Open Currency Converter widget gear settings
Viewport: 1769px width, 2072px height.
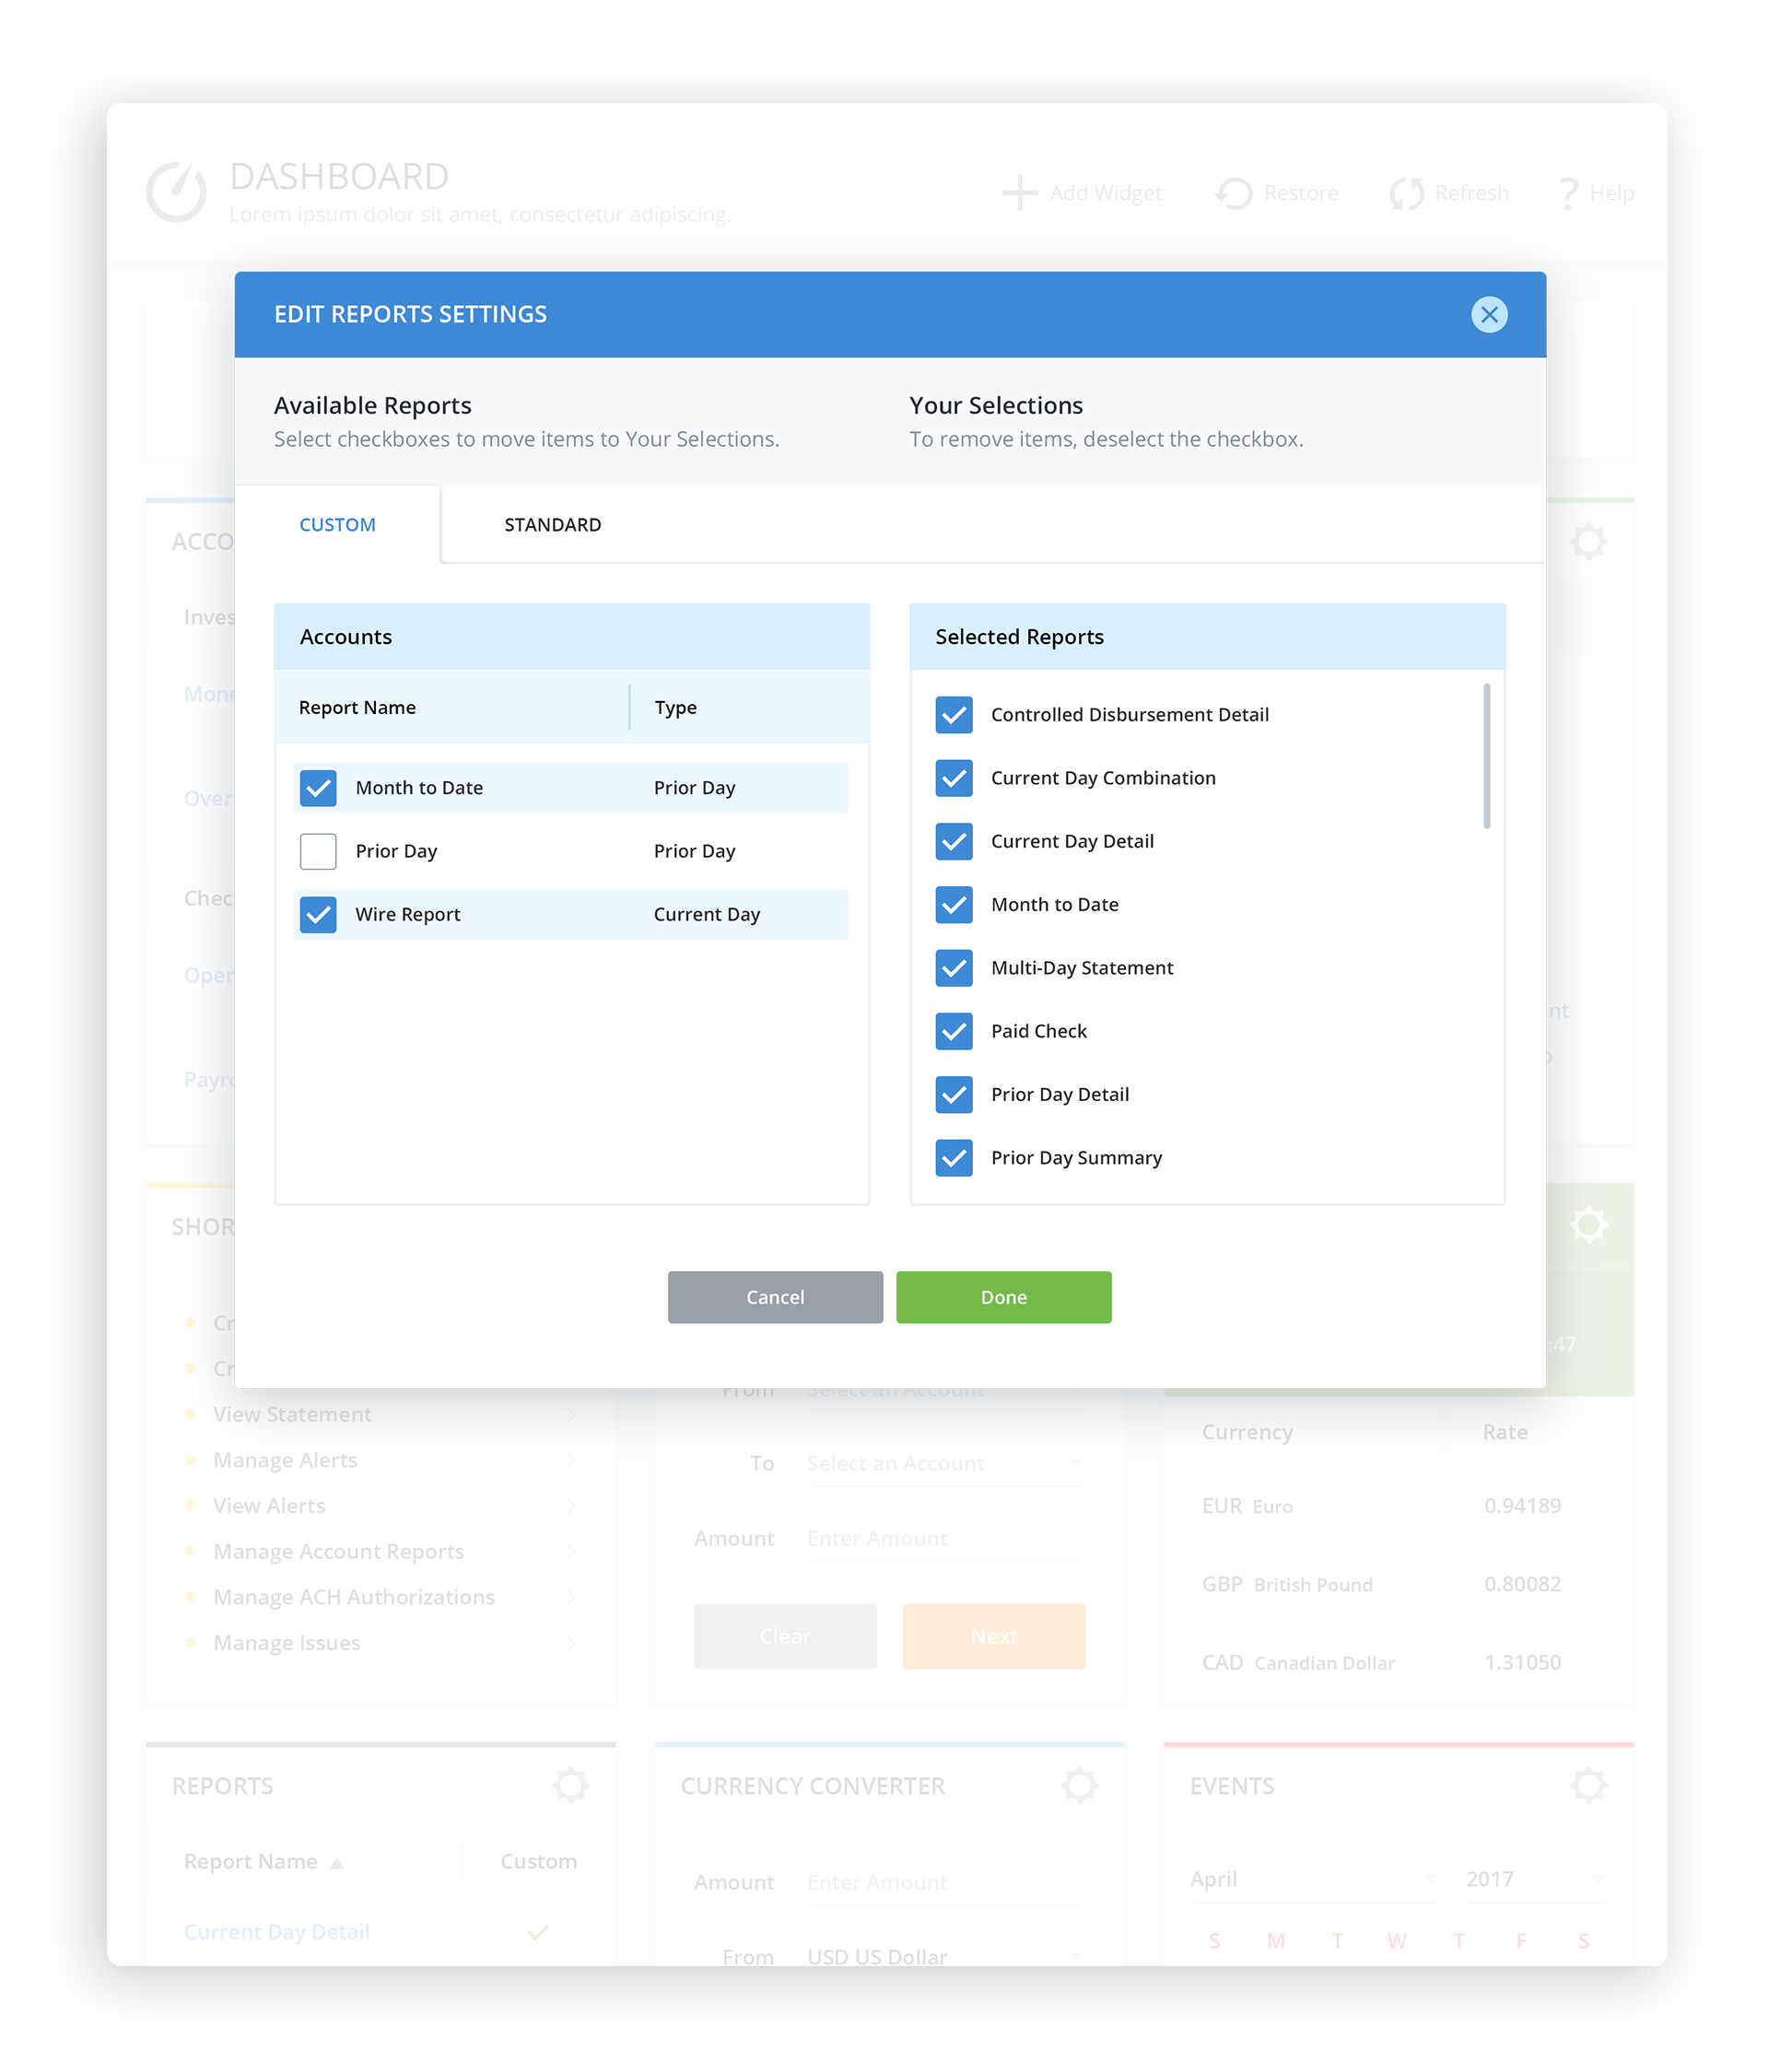pos(1079,1785)
